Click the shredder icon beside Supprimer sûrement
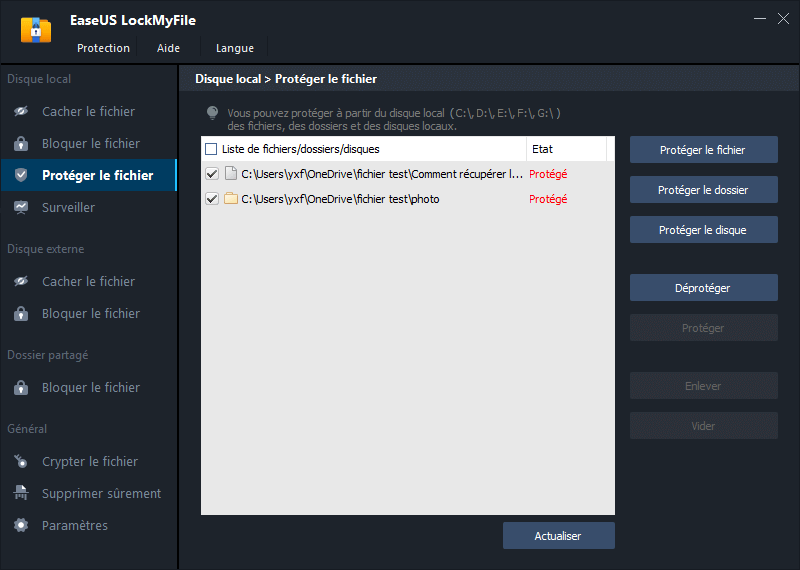This screenshot has height=570, width=800. [x=21, y=493]
